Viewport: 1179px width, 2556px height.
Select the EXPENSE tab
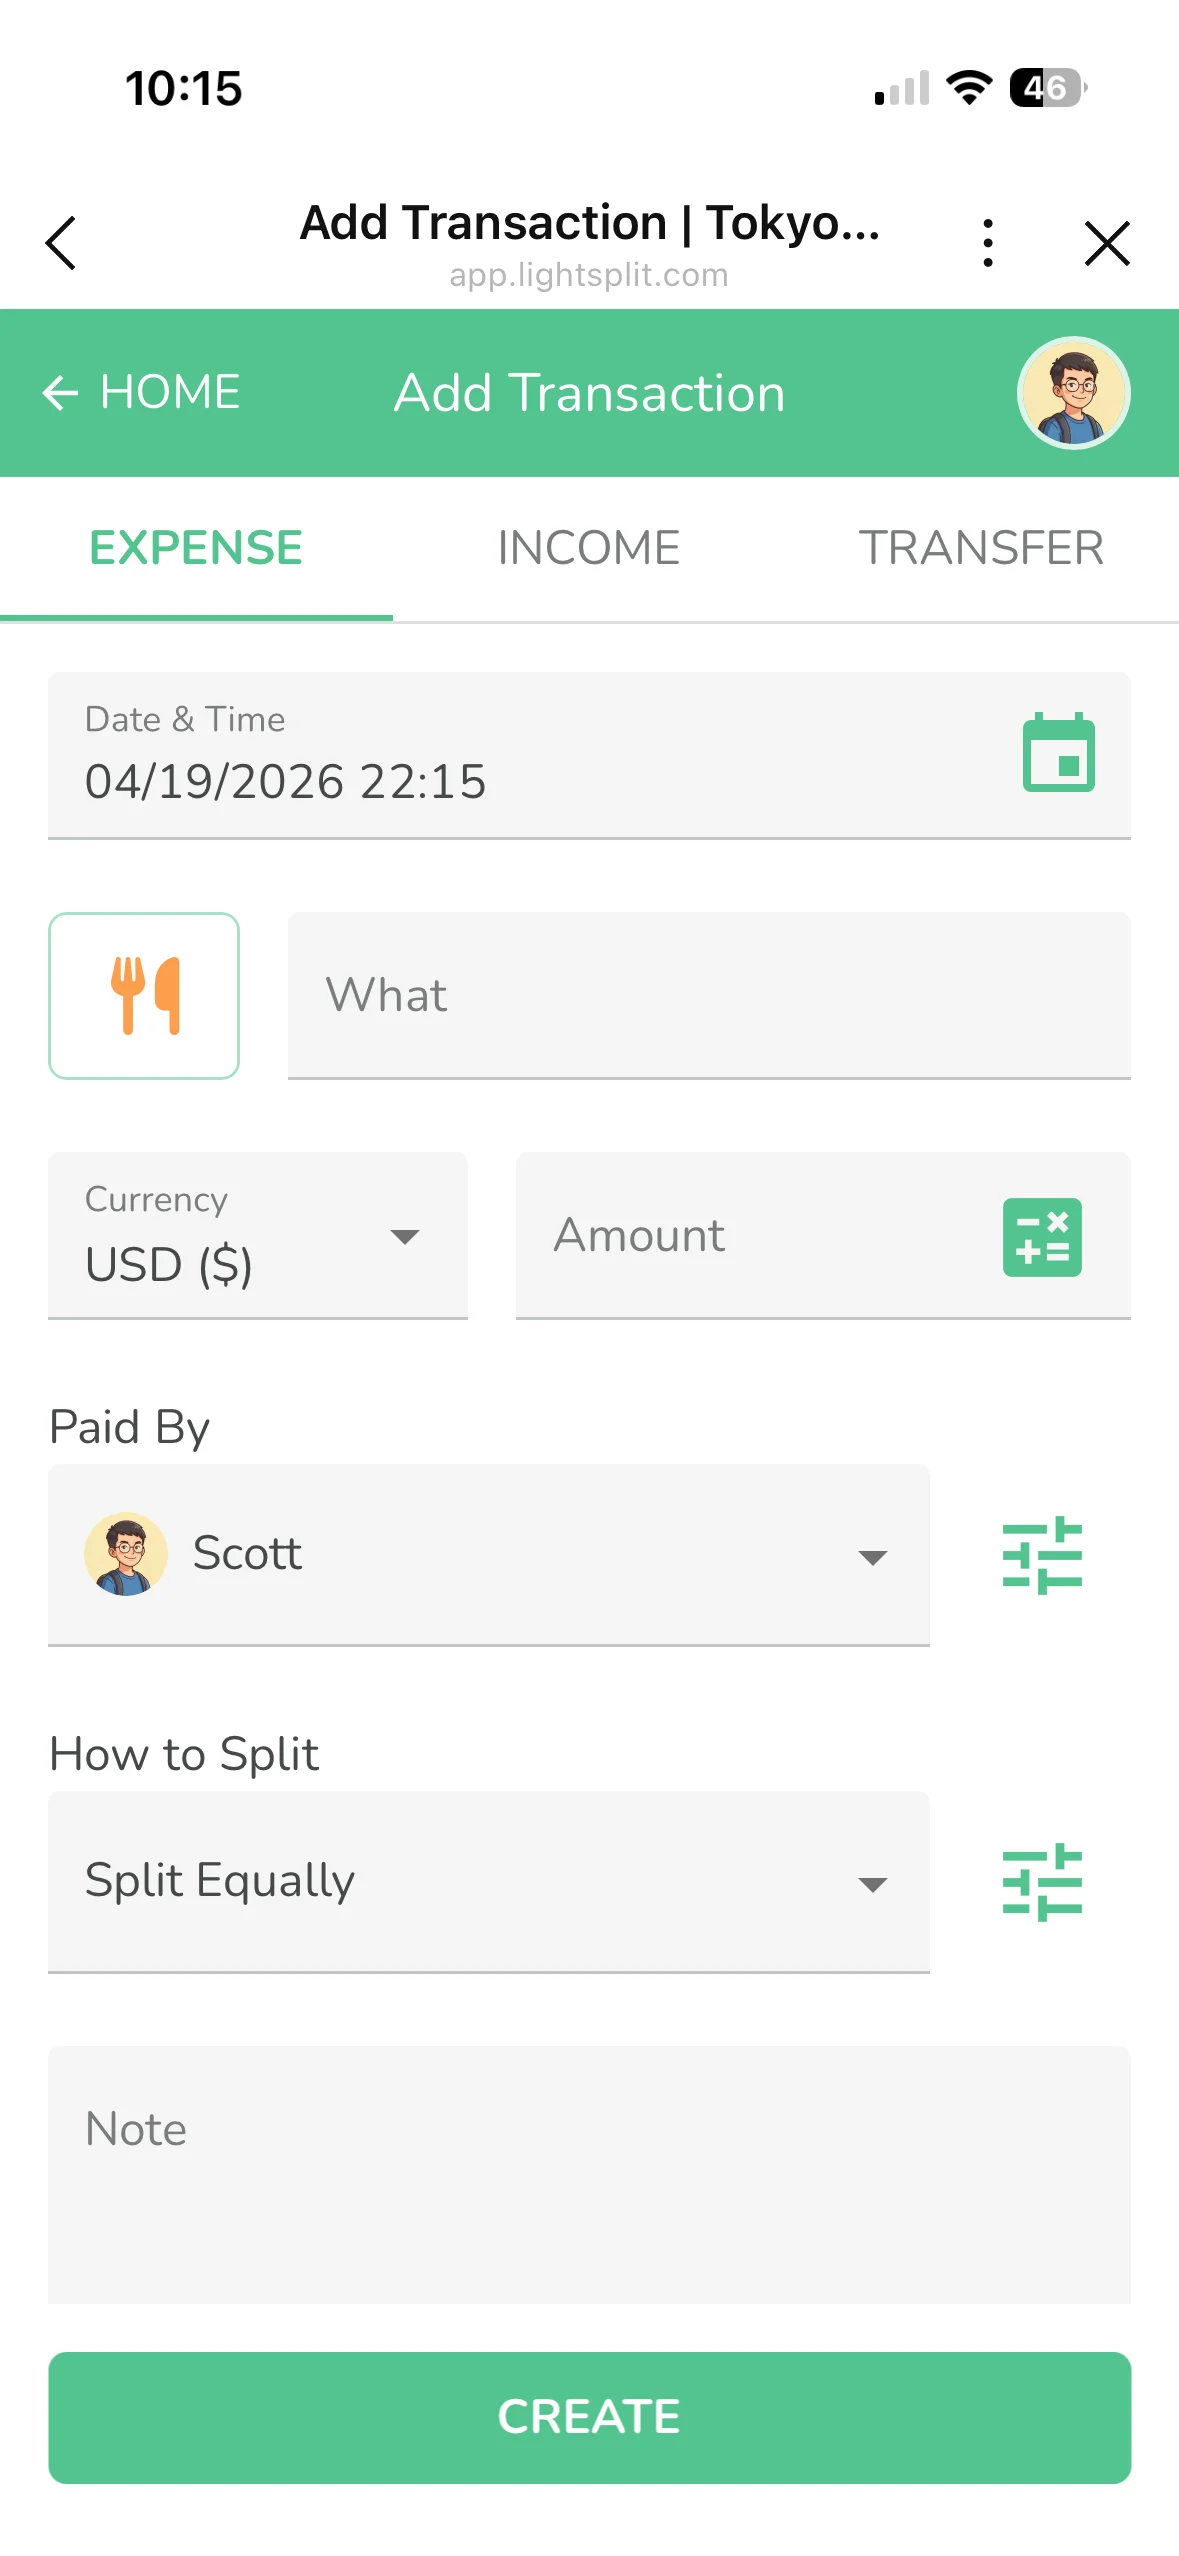(x=196, y=548)
